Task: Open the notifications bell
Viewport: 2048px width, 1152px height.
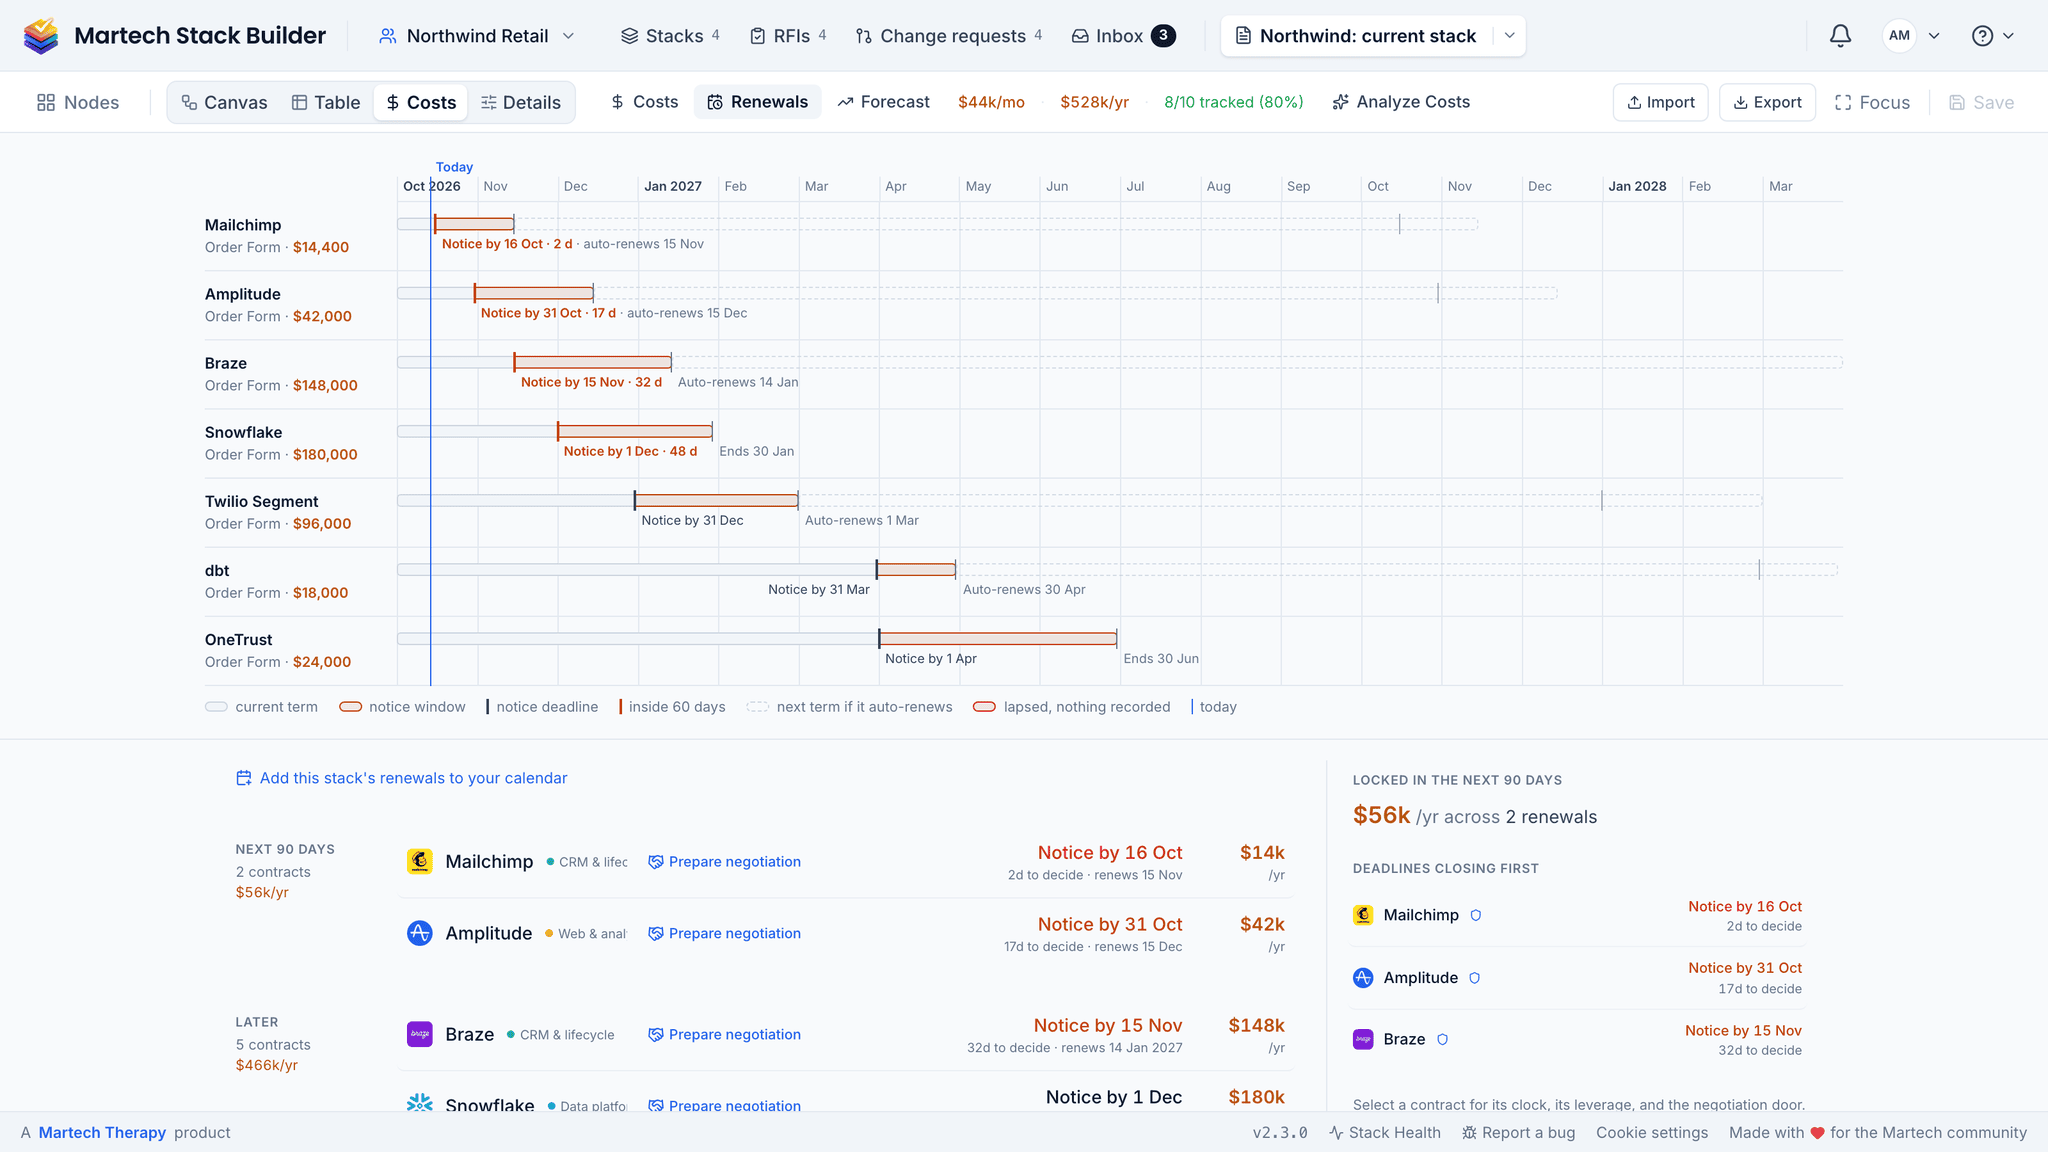Action: pos(1840,36)
